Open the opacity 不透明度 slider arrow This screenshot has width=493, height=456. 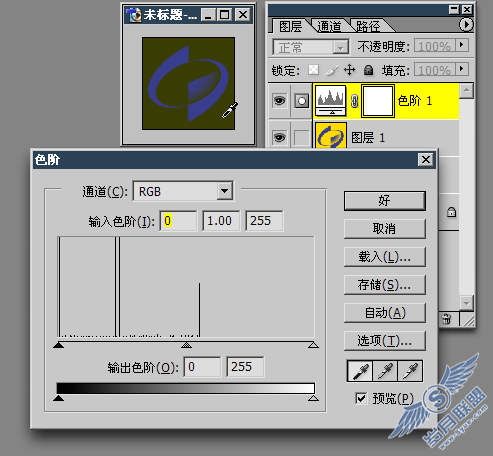click(x=462, y=45)
